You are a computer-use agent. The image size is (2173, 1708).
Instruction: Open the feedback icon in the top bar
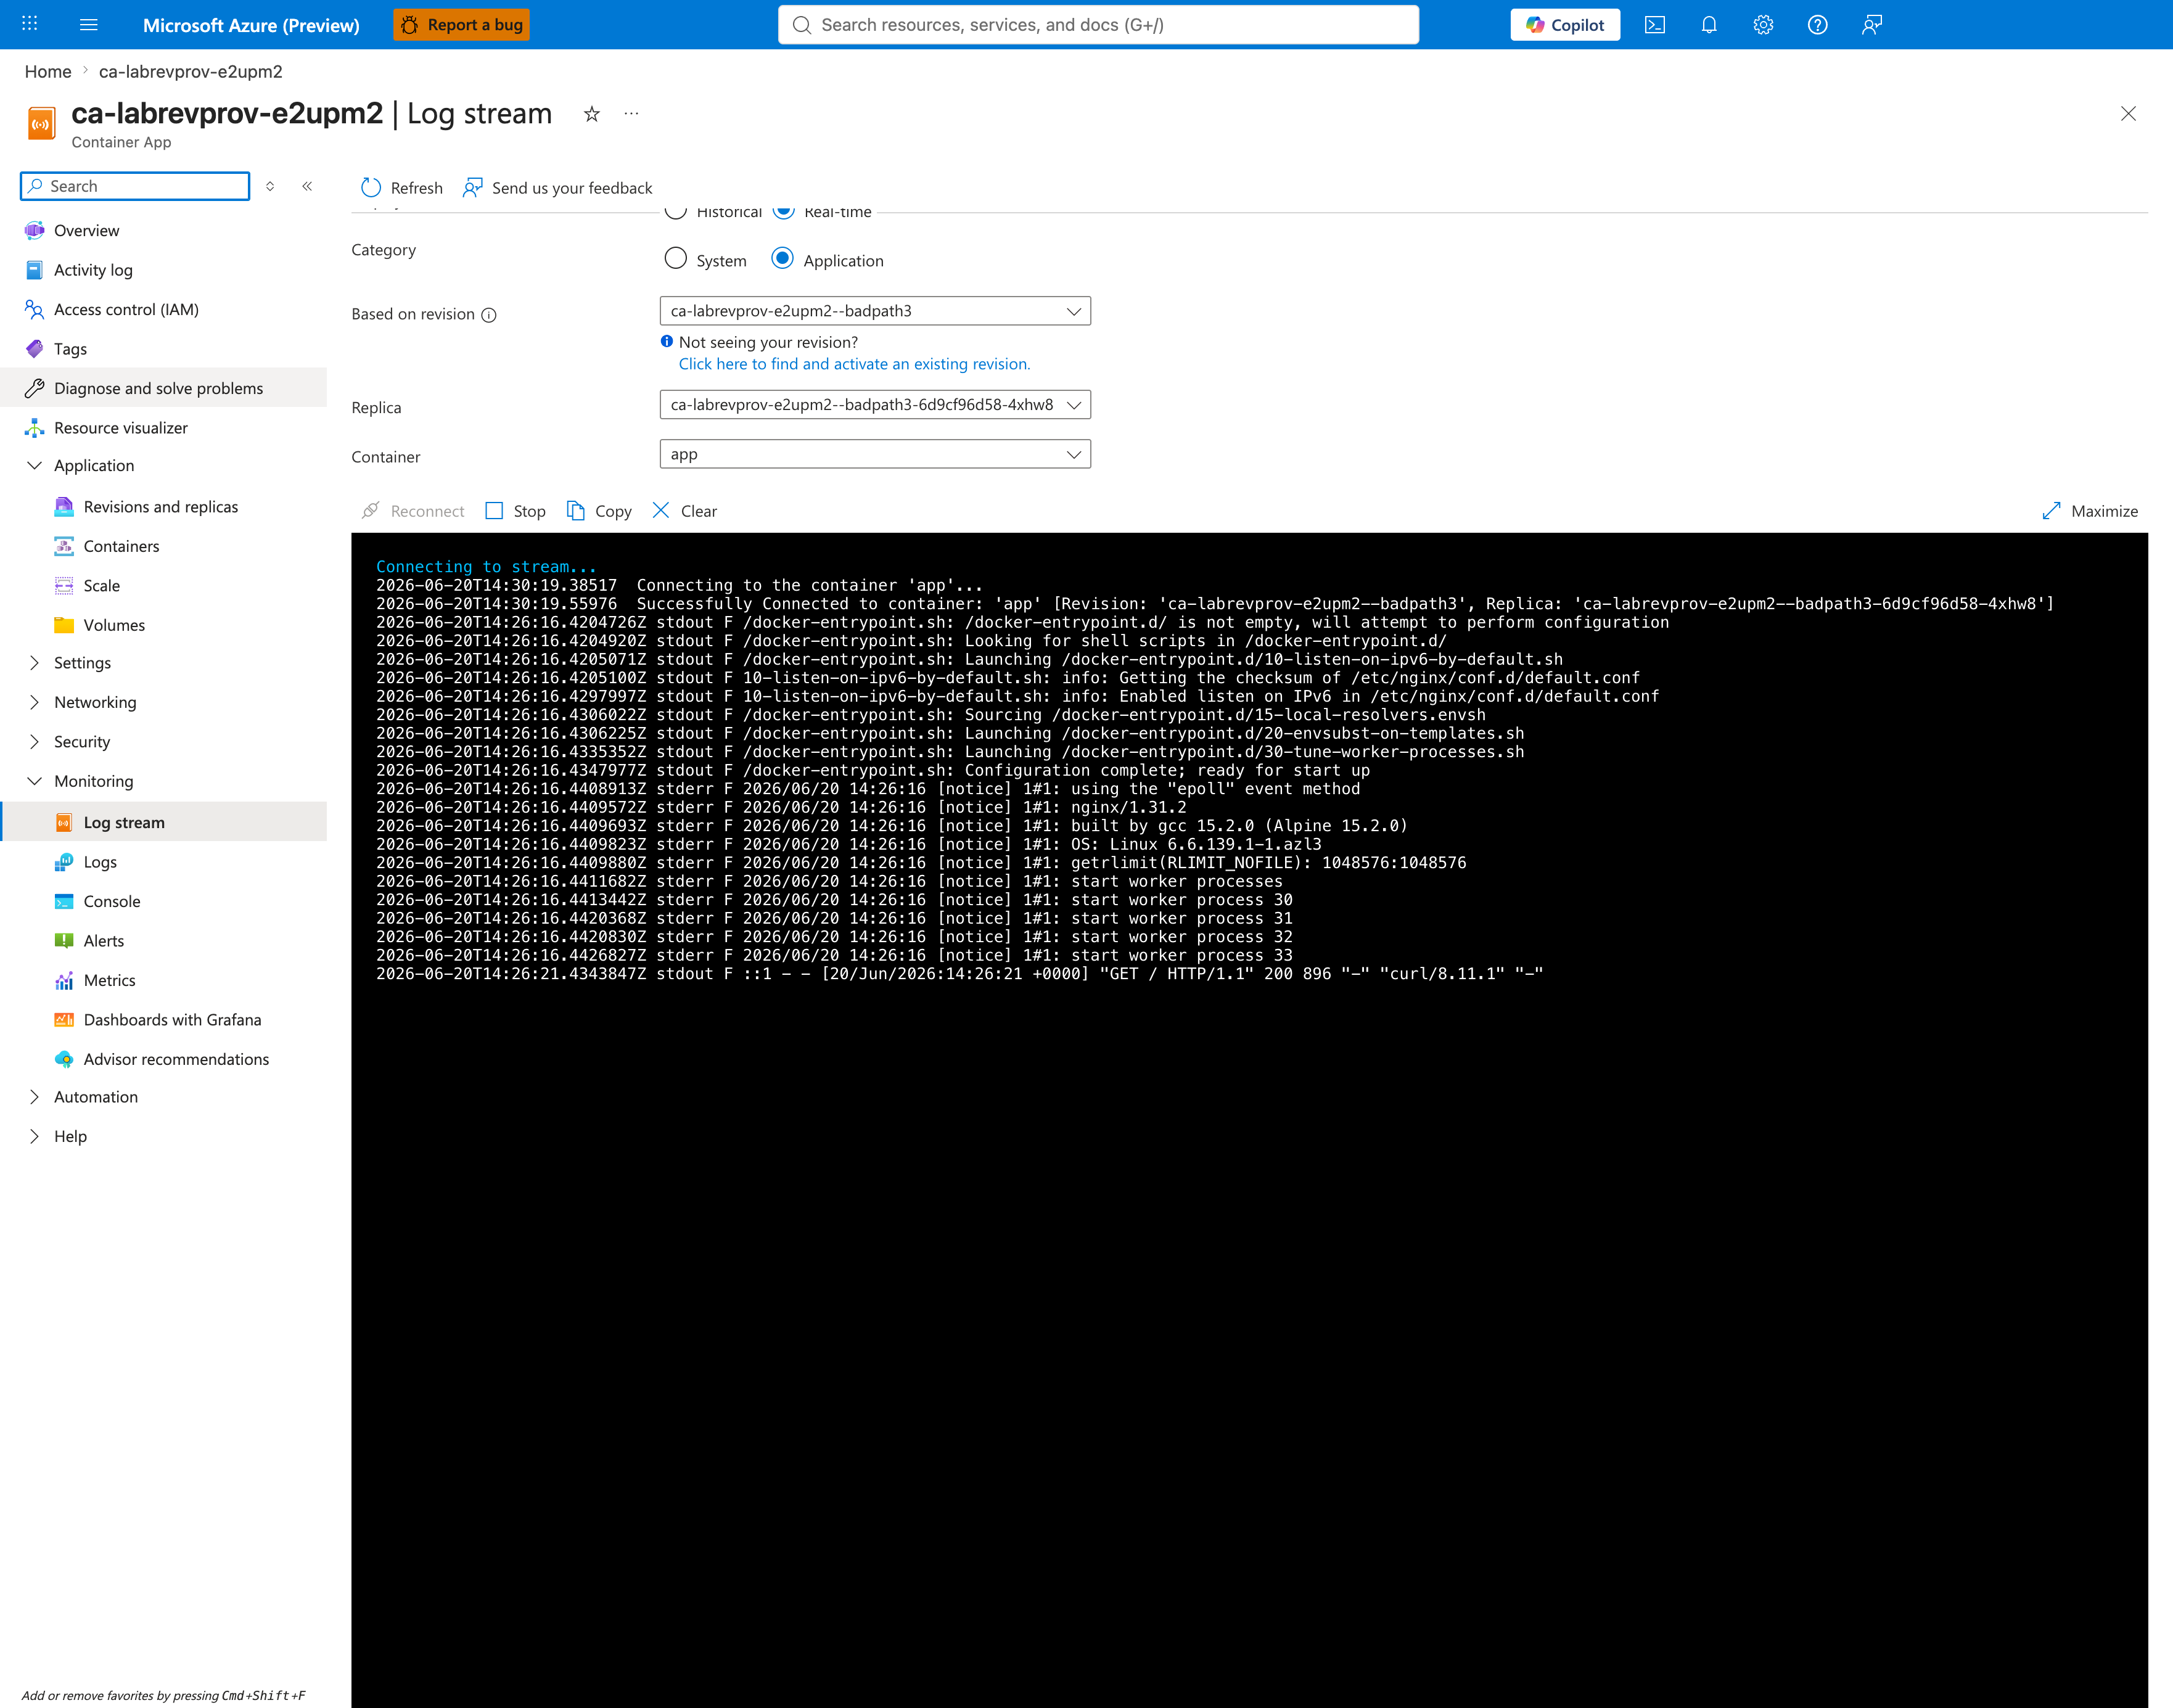click(1872, 25)
